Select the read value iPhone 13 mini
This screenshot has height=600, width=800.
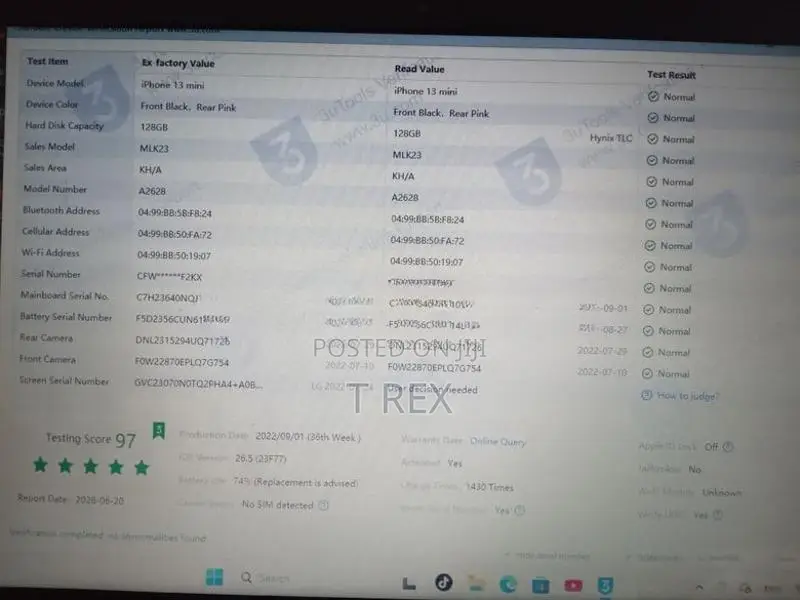tap(426, 91)
